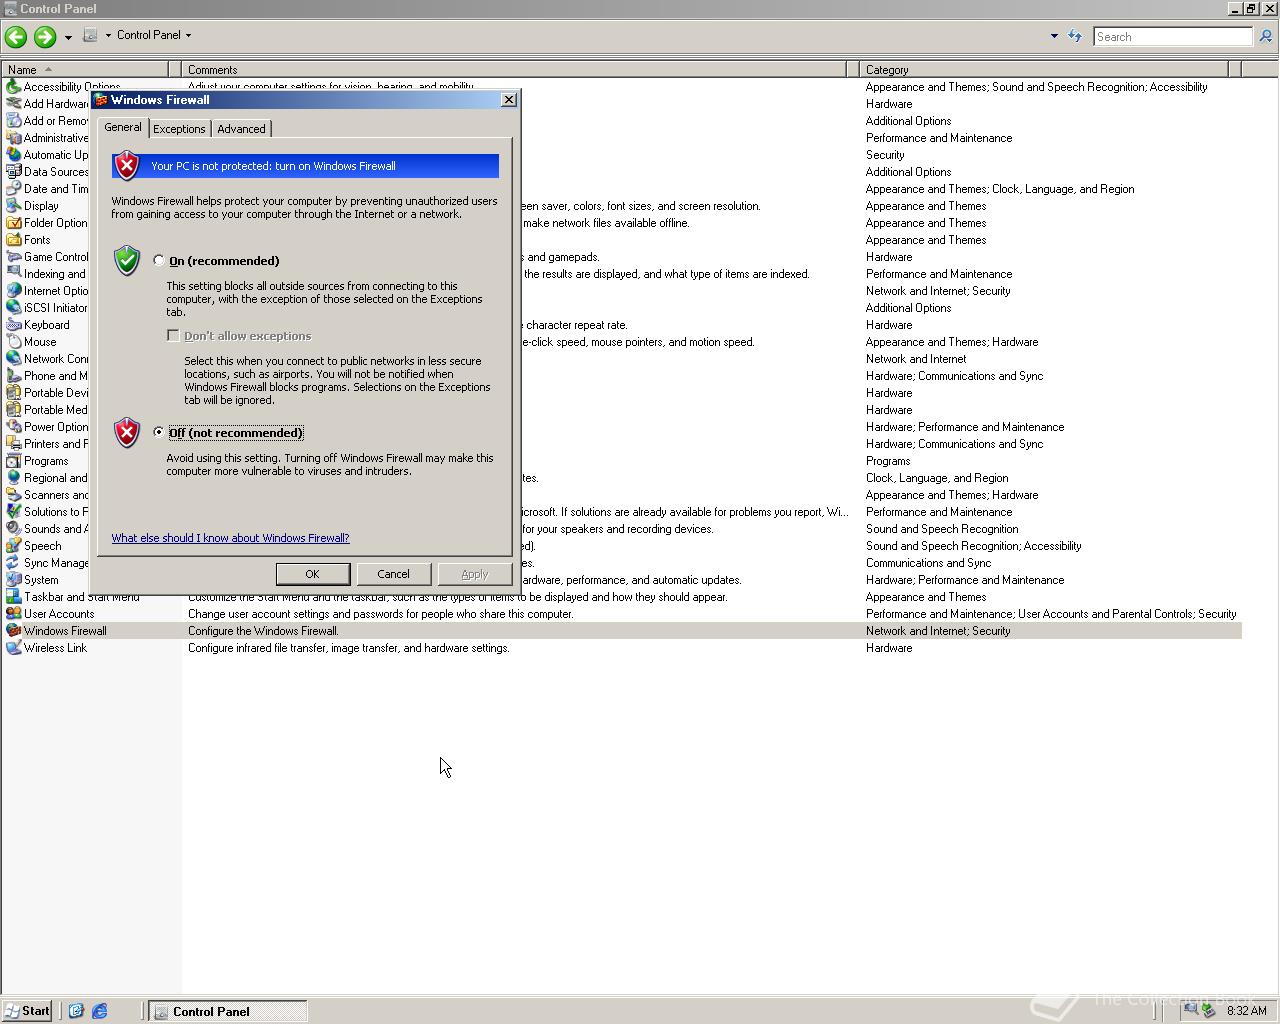Click 'Clock, Language, and Region' category text
Screen dimensions: 1280x1024
[937, 478]
